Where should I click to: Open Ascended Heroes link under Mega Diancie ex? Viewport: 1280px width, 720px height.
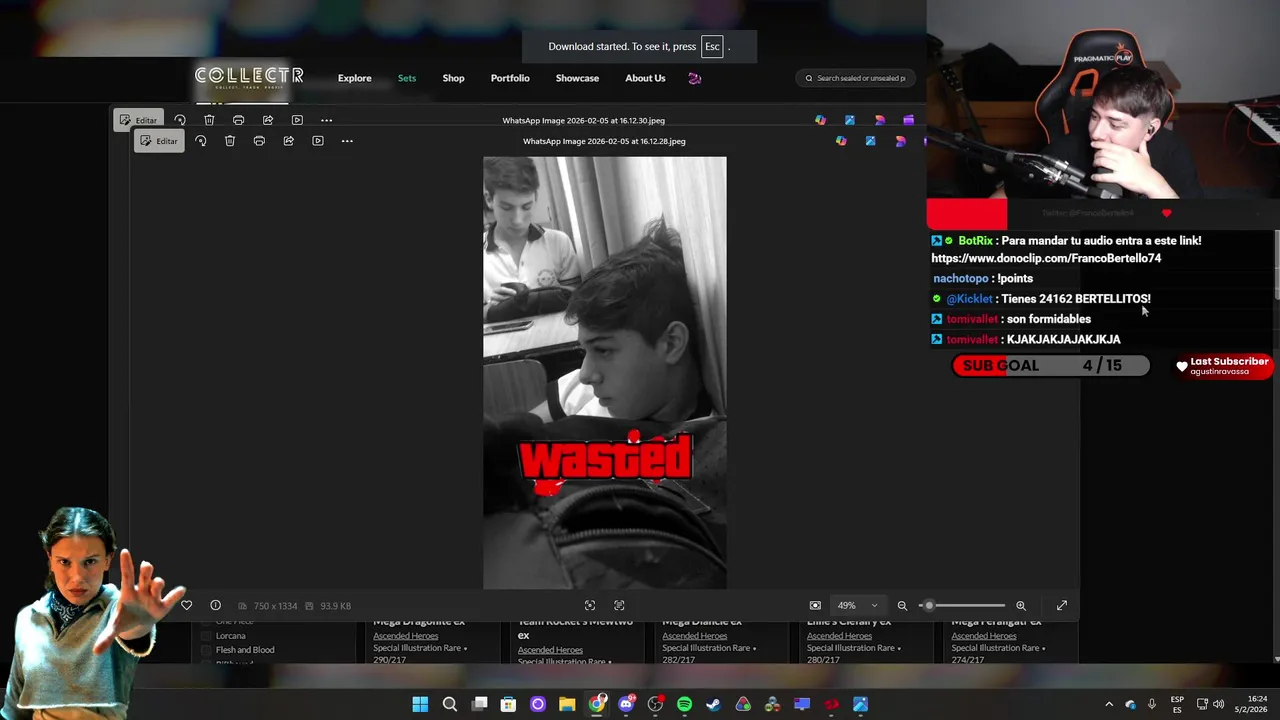694,636
